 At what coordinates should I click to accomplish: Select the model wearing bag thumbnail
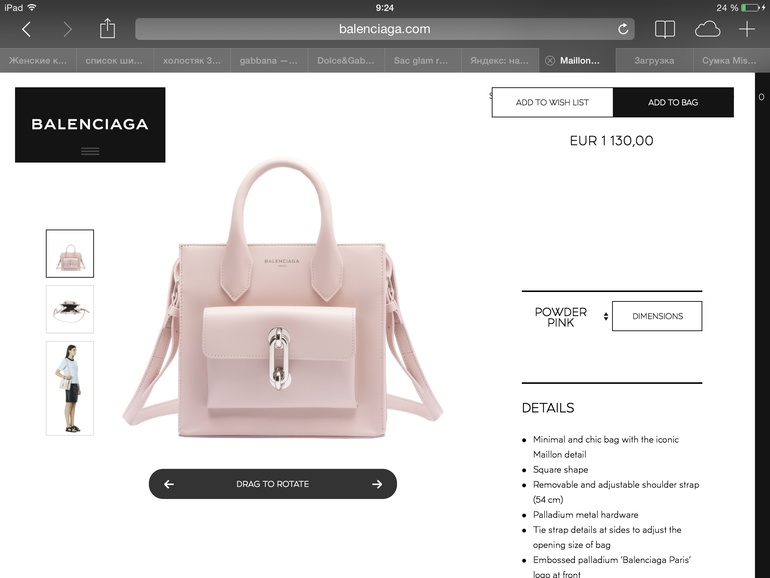point(70,388)
